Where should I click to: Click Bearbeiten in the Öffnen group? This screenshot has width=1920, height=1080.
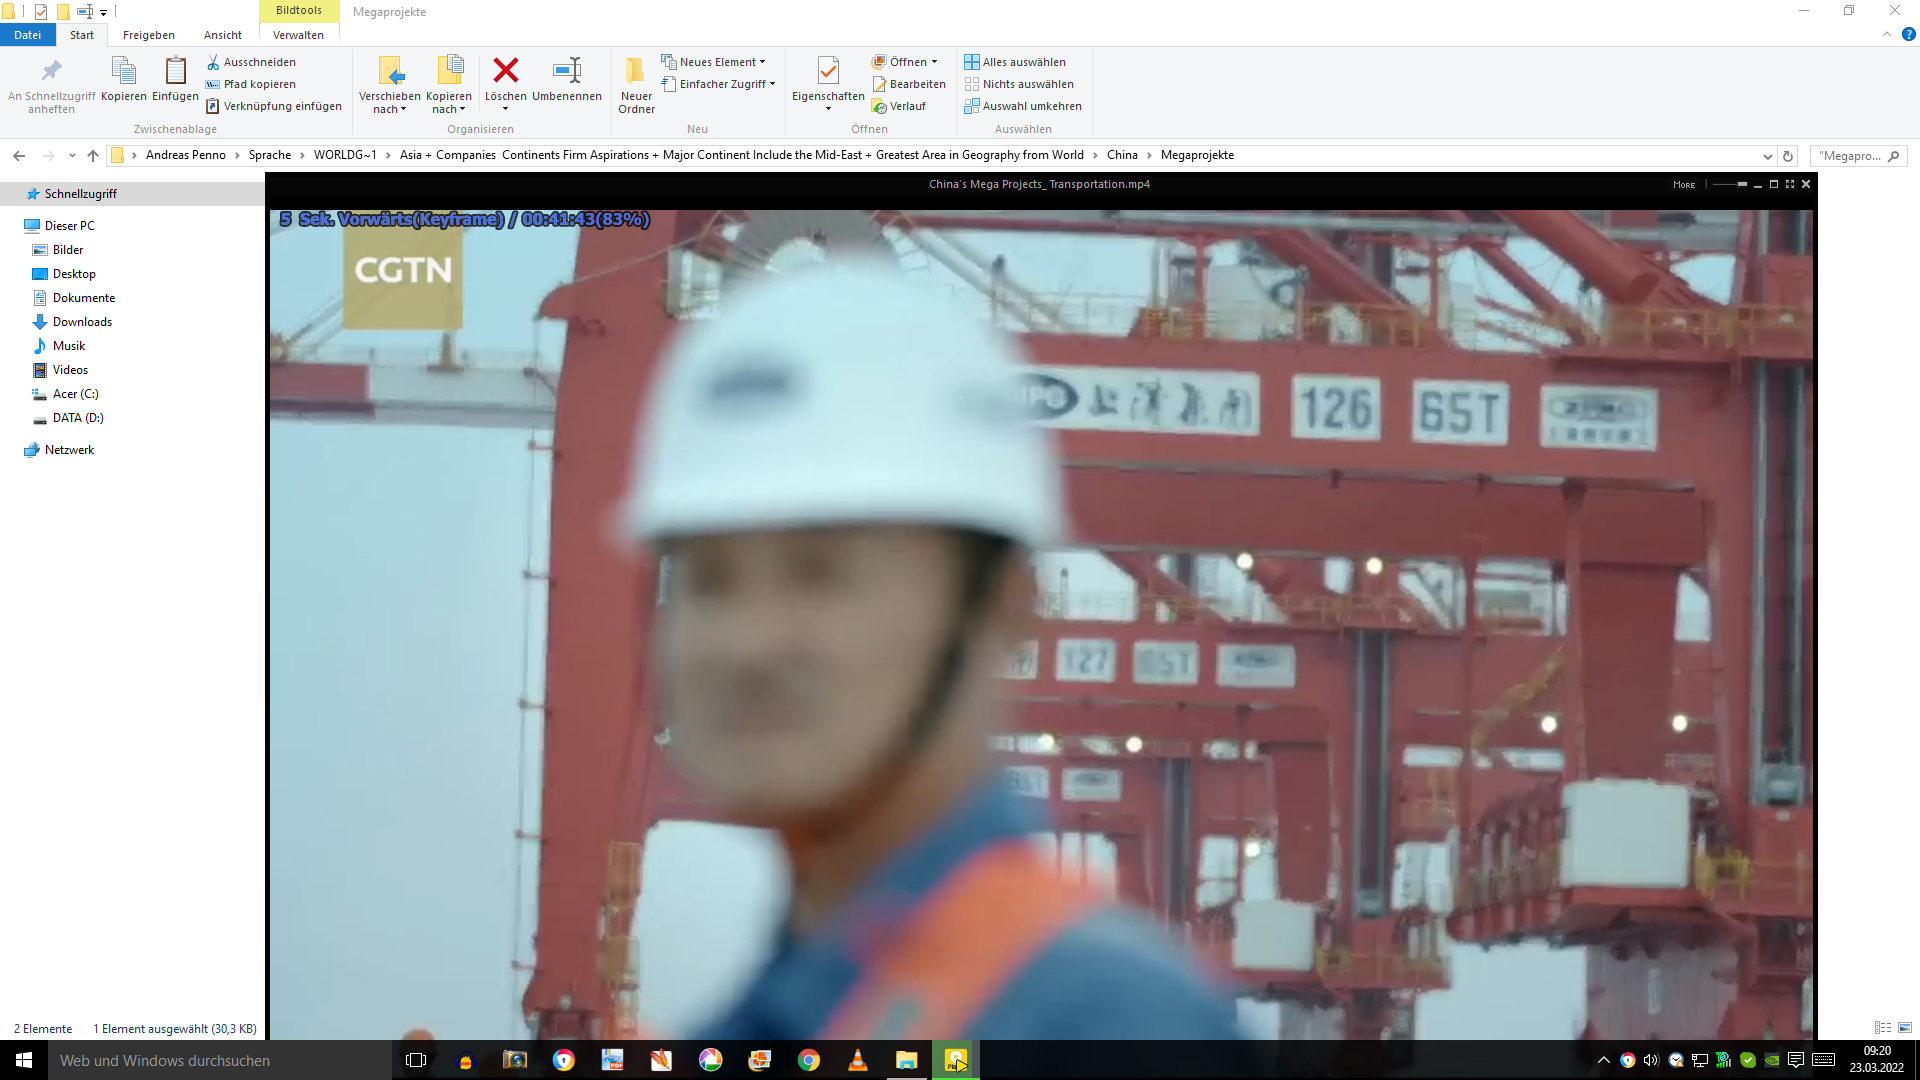[x=909, y=84]
